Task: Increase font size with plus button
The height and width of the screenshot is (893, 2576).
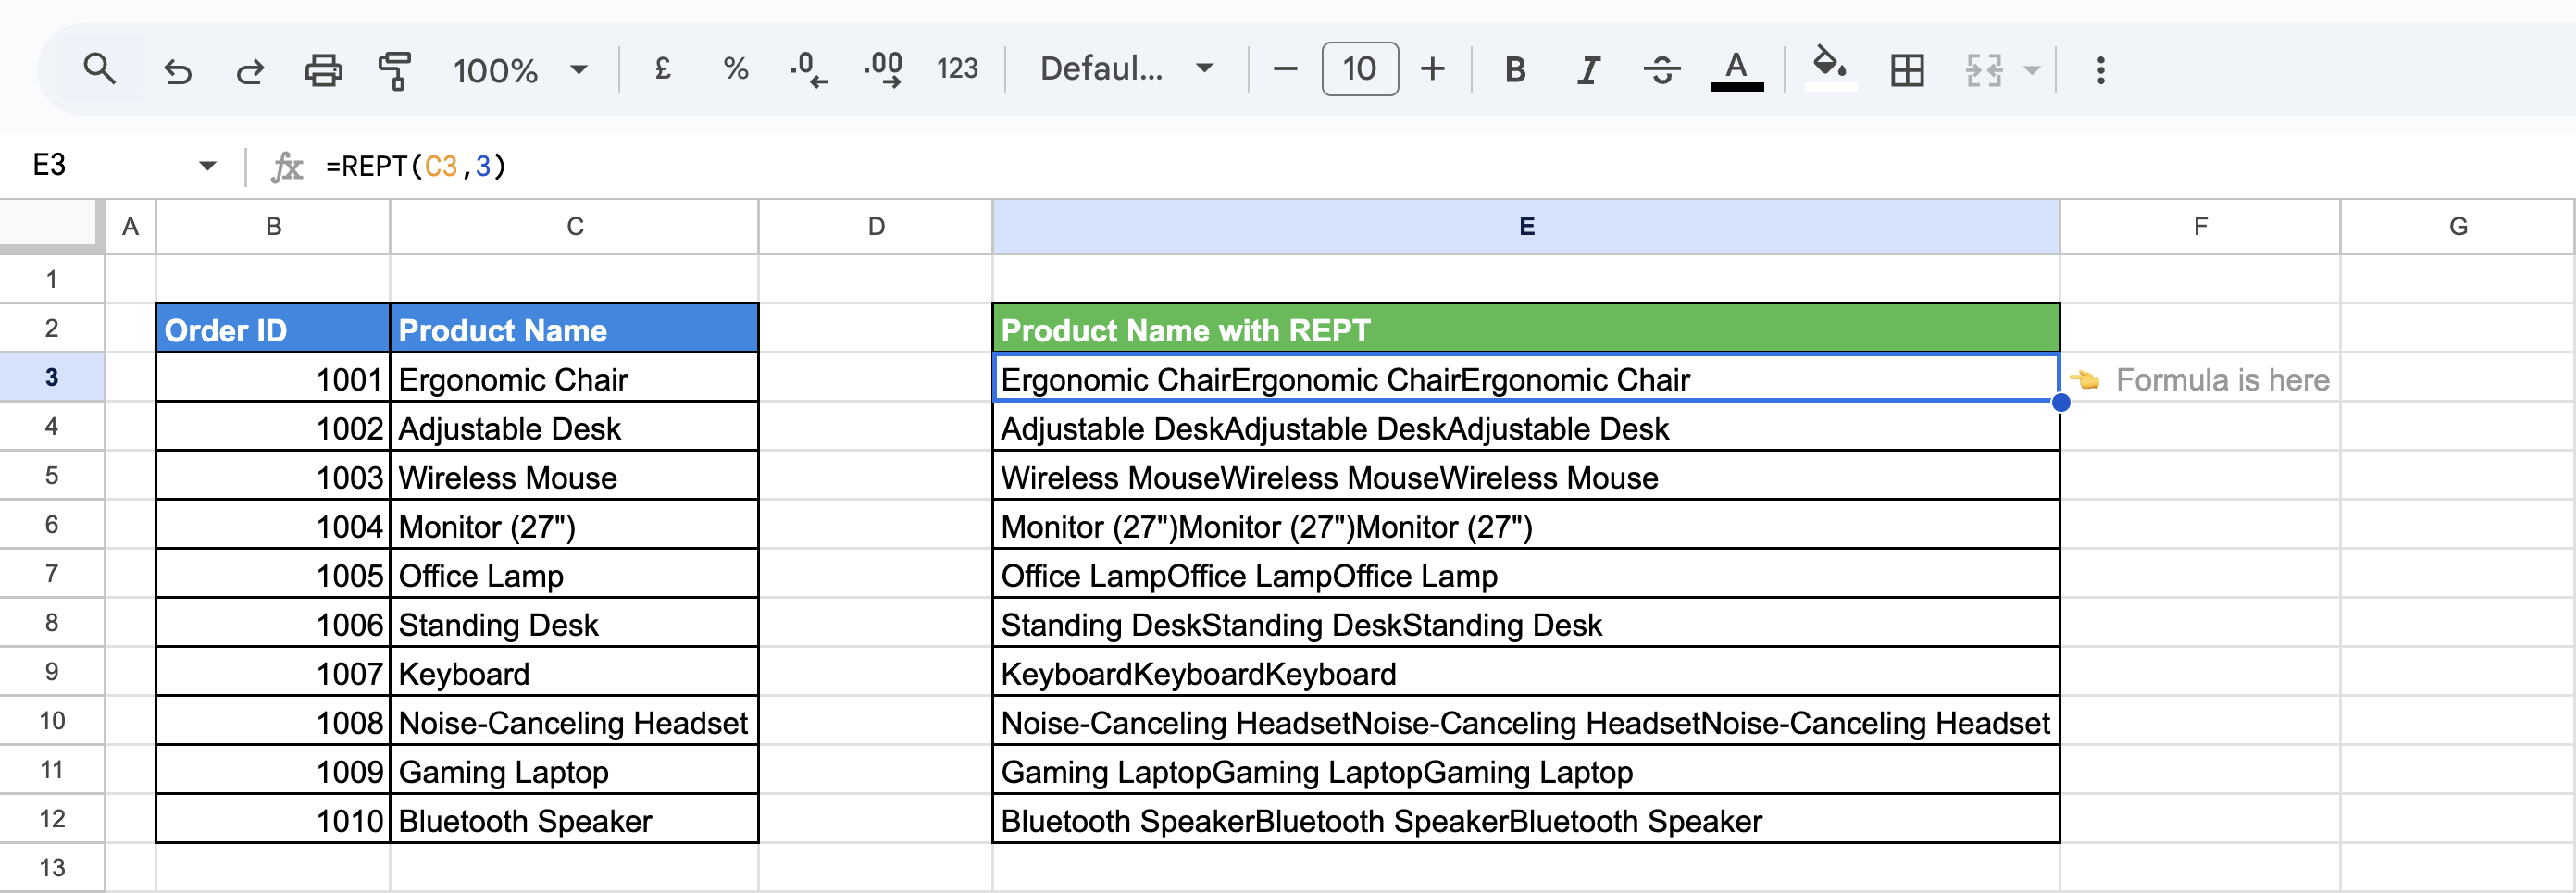Action: [x=1432, y=69]
